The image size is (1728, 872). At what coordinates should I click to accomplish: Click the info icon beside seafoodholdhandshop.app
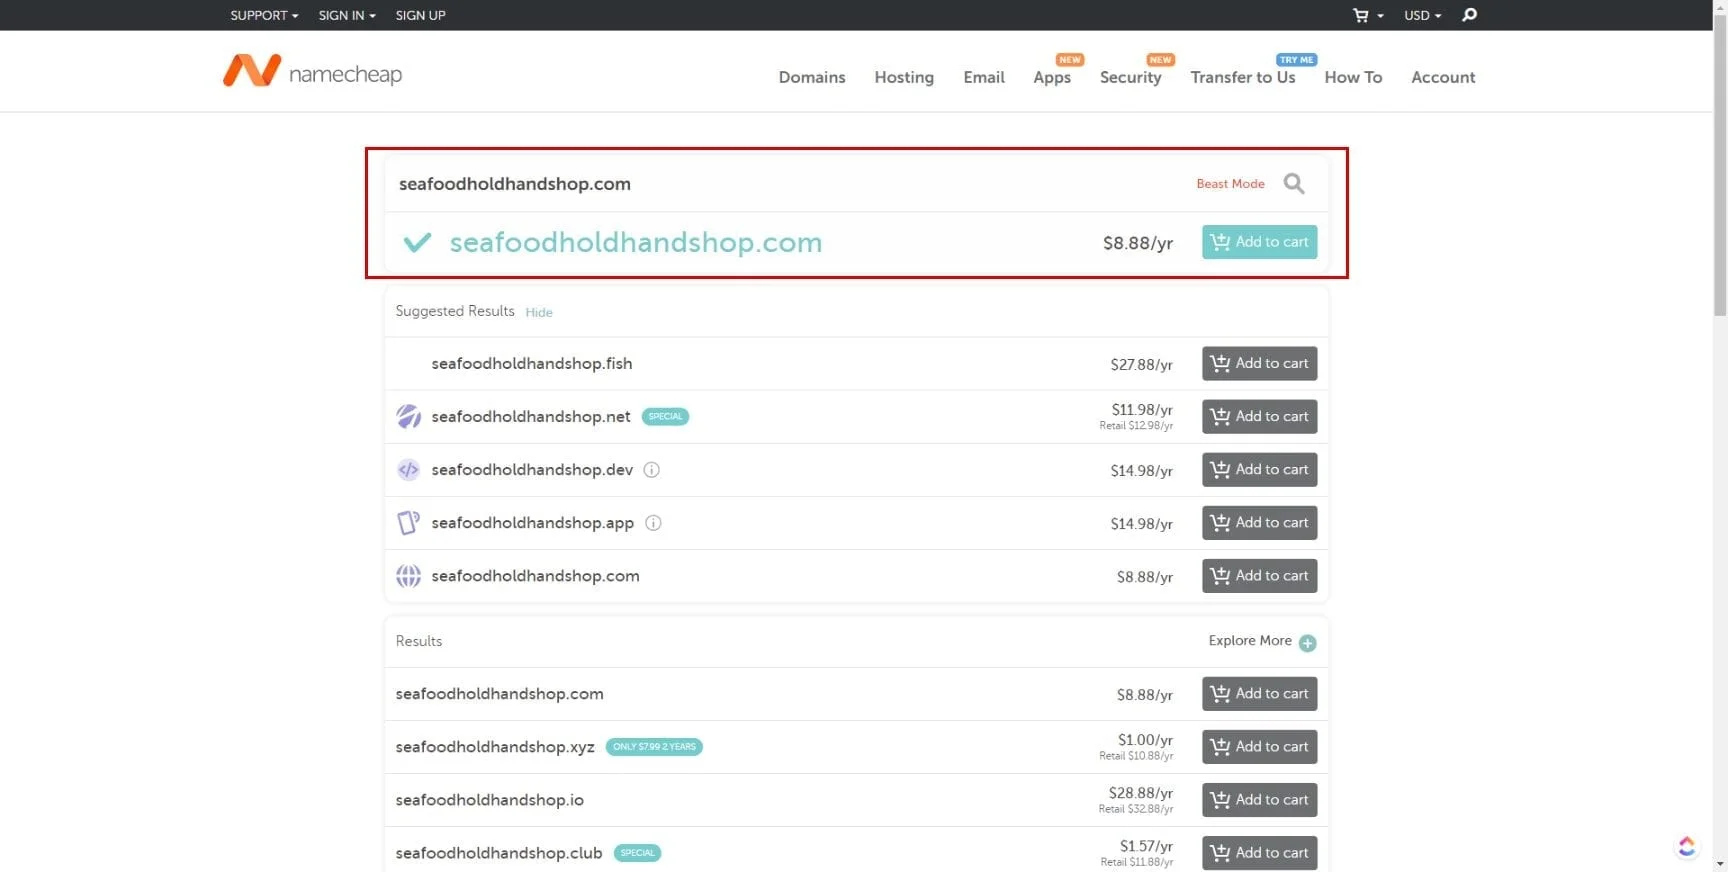[x=653, y=523]
